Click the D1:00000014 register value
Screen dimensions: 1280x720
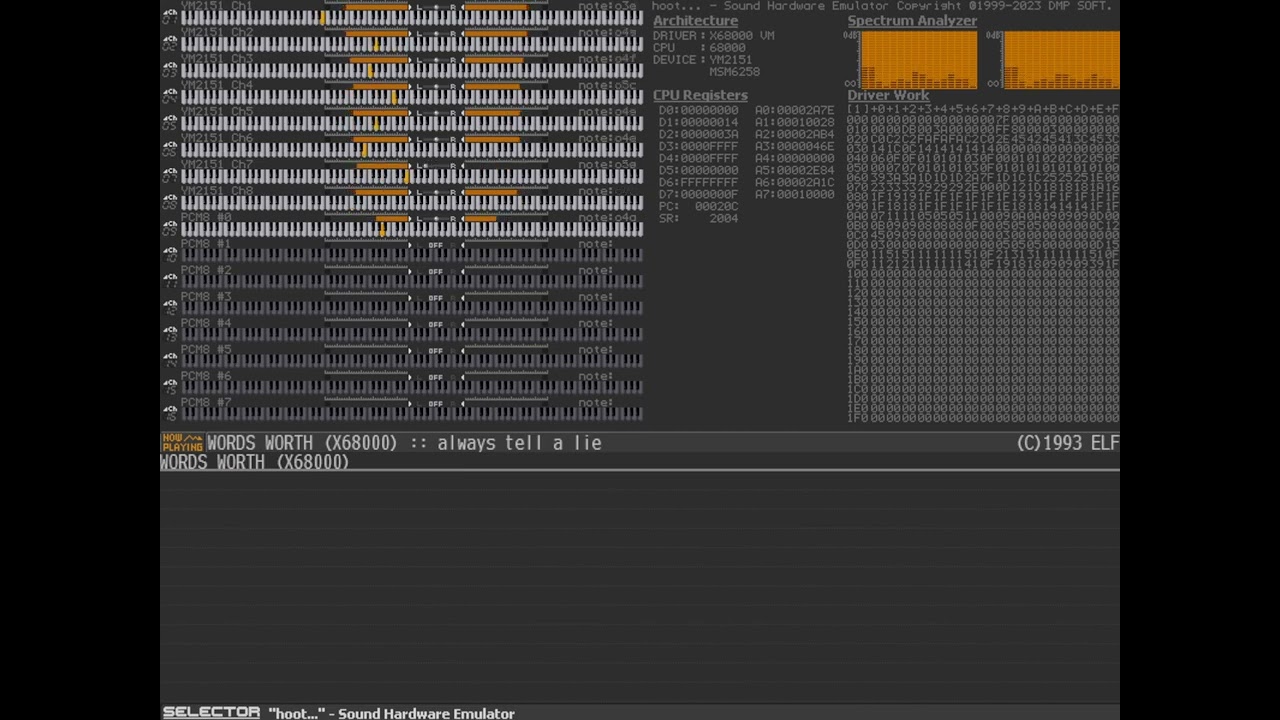click(698, 122)
